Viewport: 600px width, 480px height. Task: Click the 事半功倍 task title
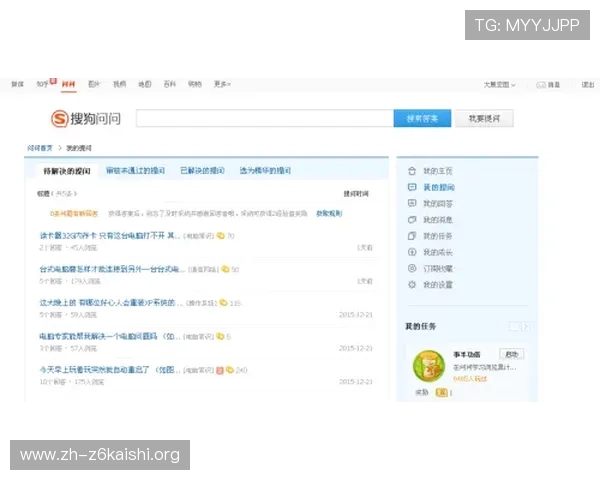click(x=466, y=354)
